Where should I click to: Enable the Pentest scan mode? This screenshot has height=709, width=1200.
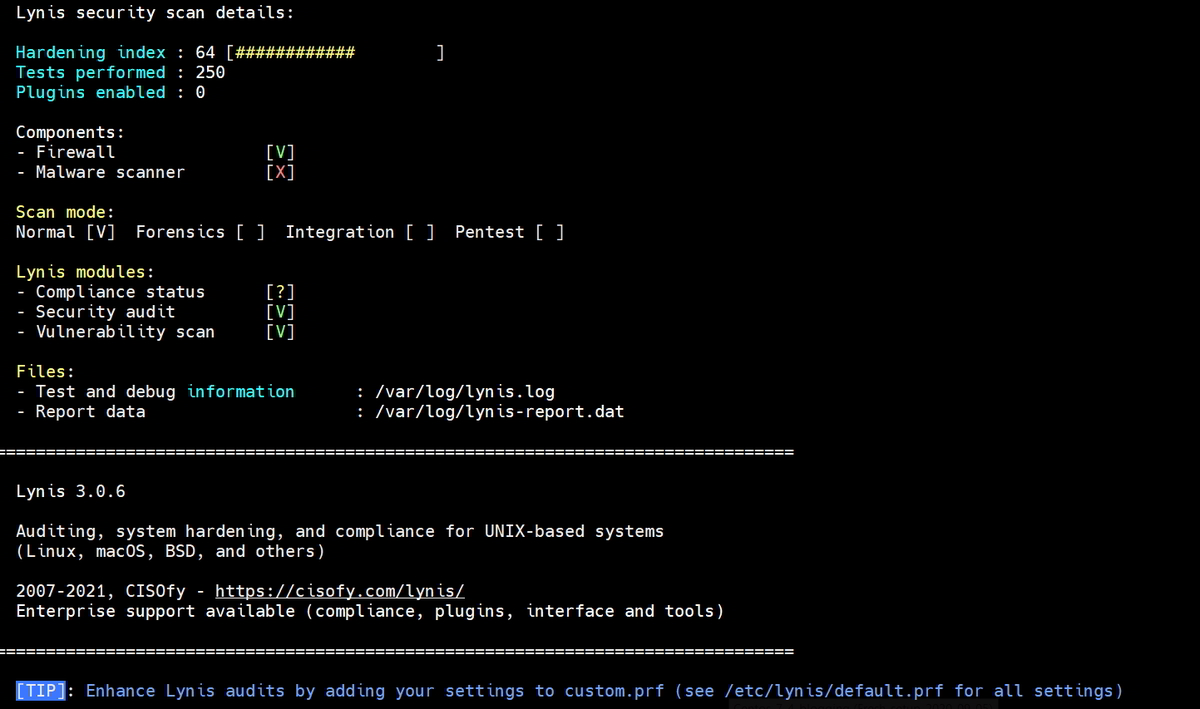coord(551,231)
